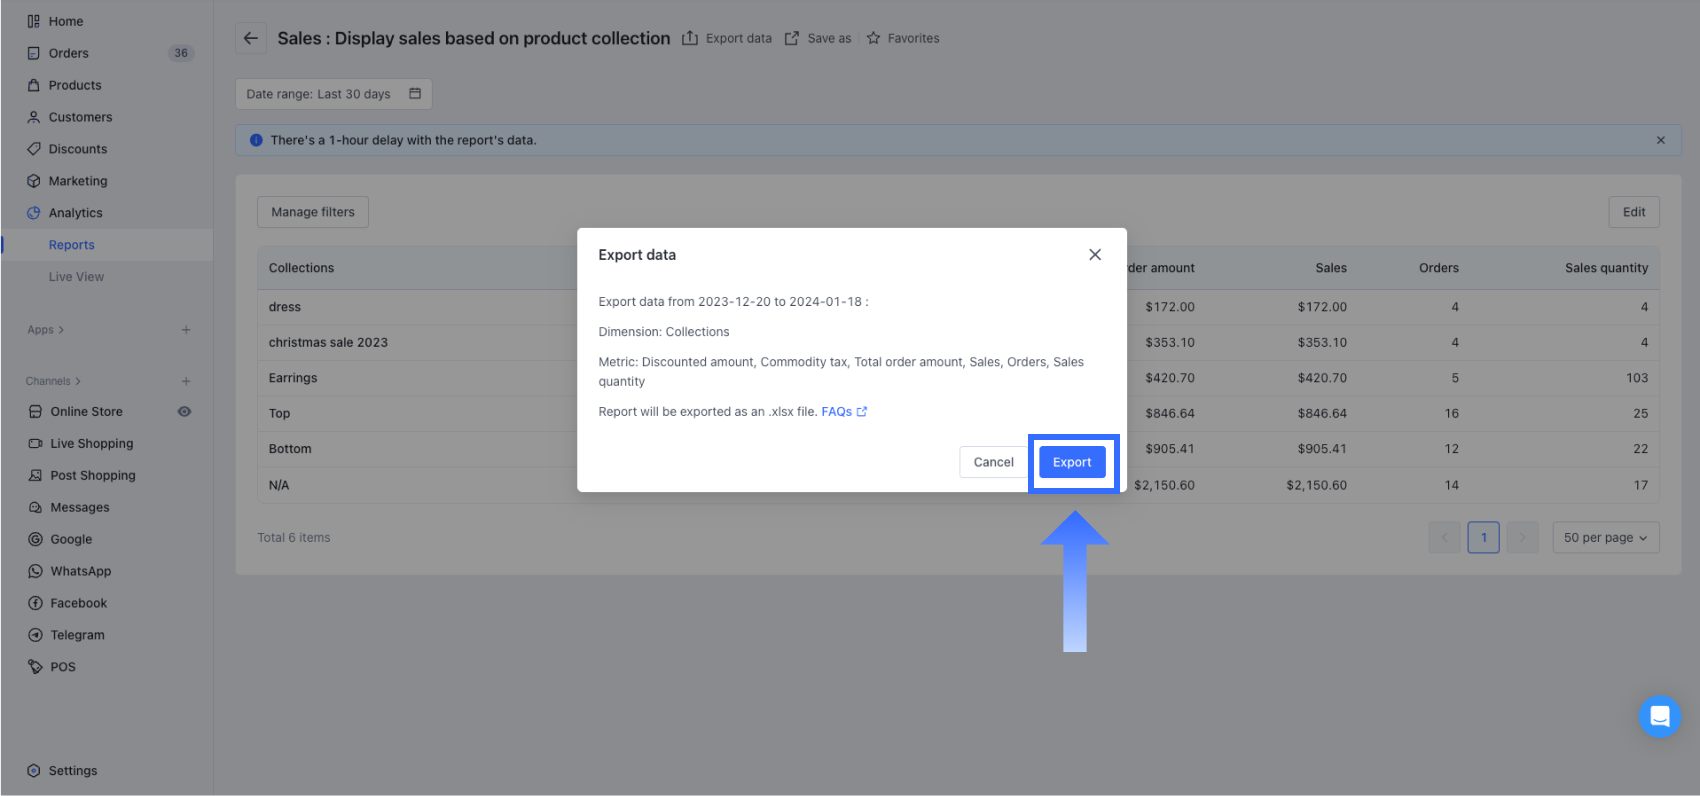Sort by Sales quantity column header

(1606, 268)
